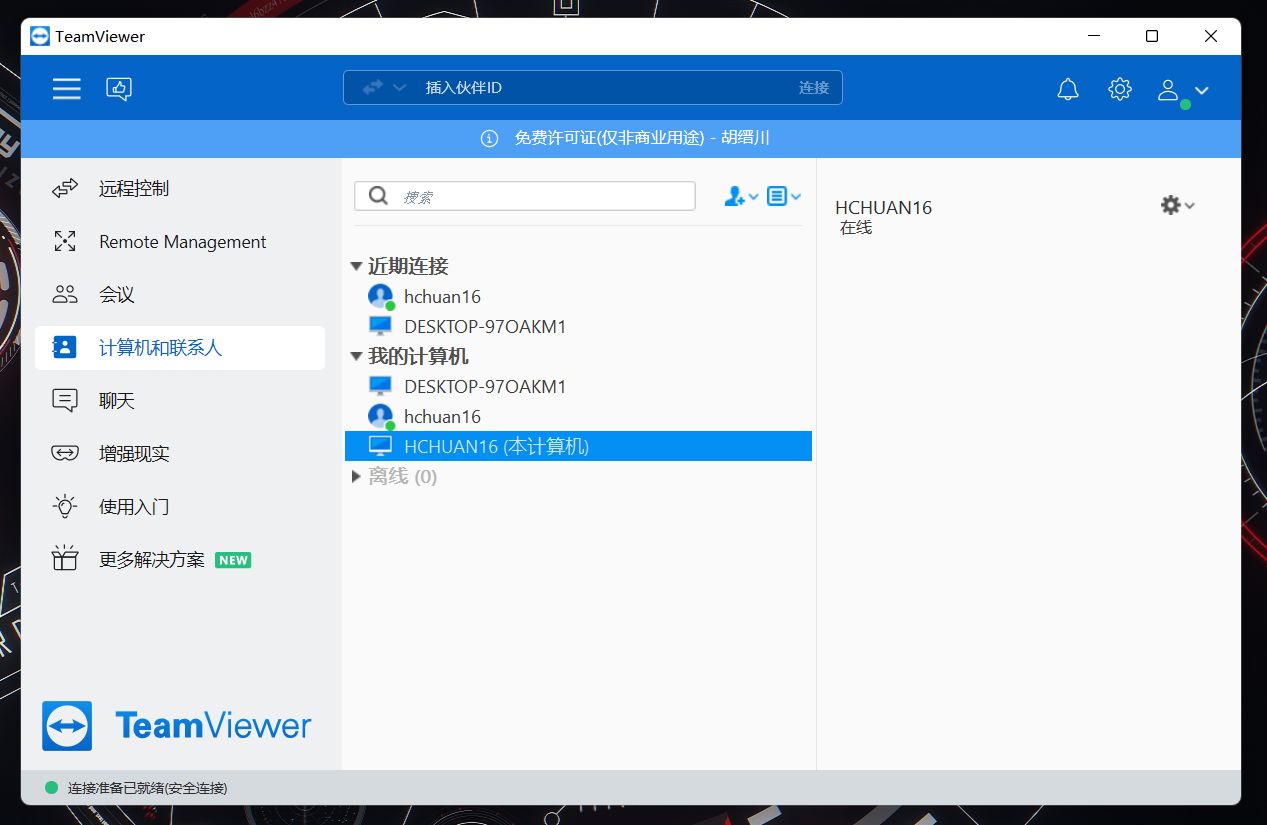Open the 聊天 section
The width and height of the screenshot is (1267, 825).
pos(180,401)
